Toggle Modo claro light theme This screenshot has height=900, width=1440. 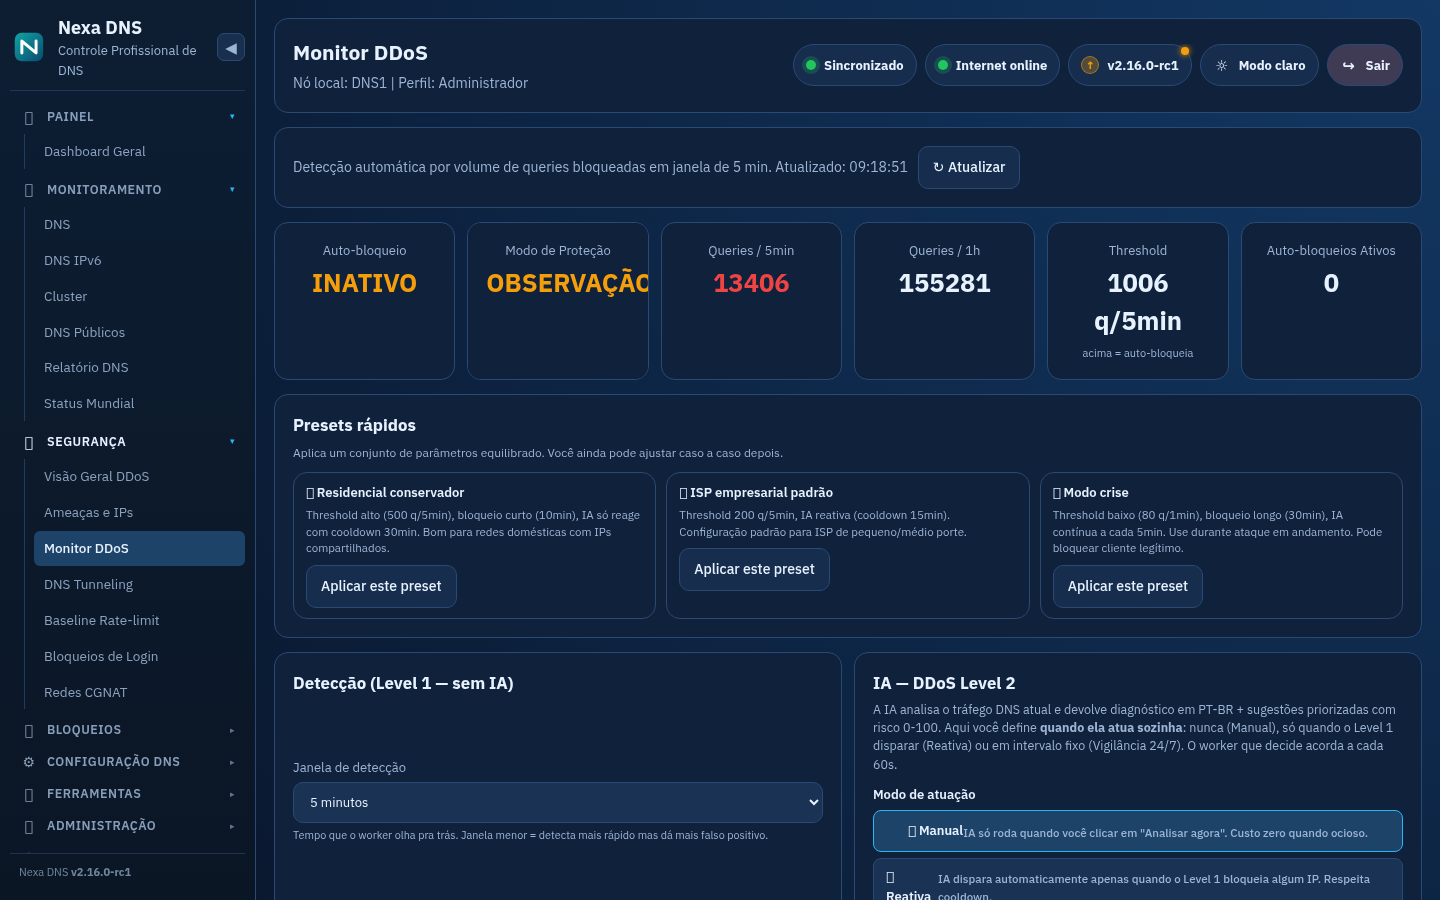(1259, 65)
